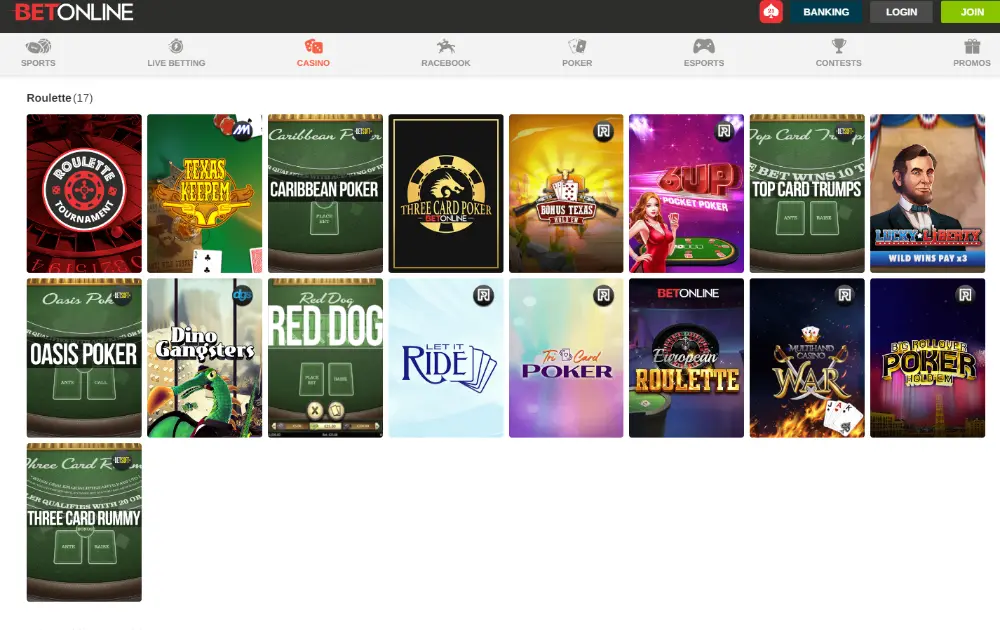Open Tri Card Poker game

pyautogui.click(x=566, y=358)
